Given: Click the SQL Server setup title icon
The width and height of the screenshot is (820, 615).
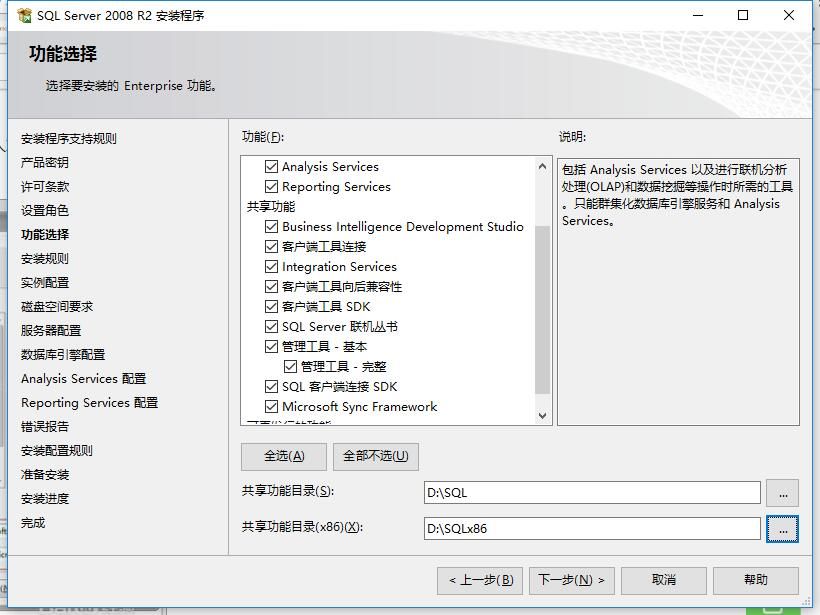Looking at the screenshot, I should 24,16.
